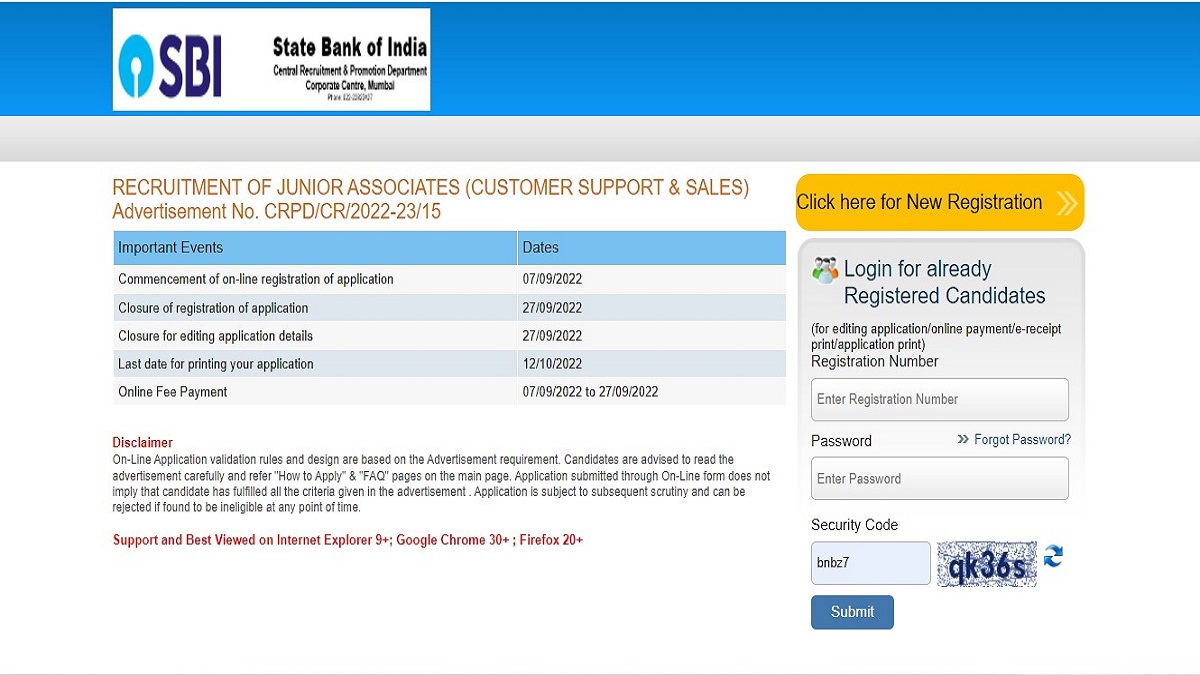Click the registered candidates people icon
Screen dimensions: 1200x675
[824, 267]
